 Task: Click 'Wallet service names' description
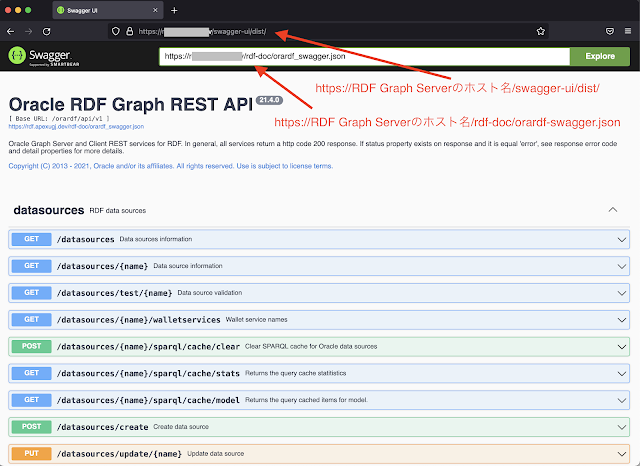256,320
